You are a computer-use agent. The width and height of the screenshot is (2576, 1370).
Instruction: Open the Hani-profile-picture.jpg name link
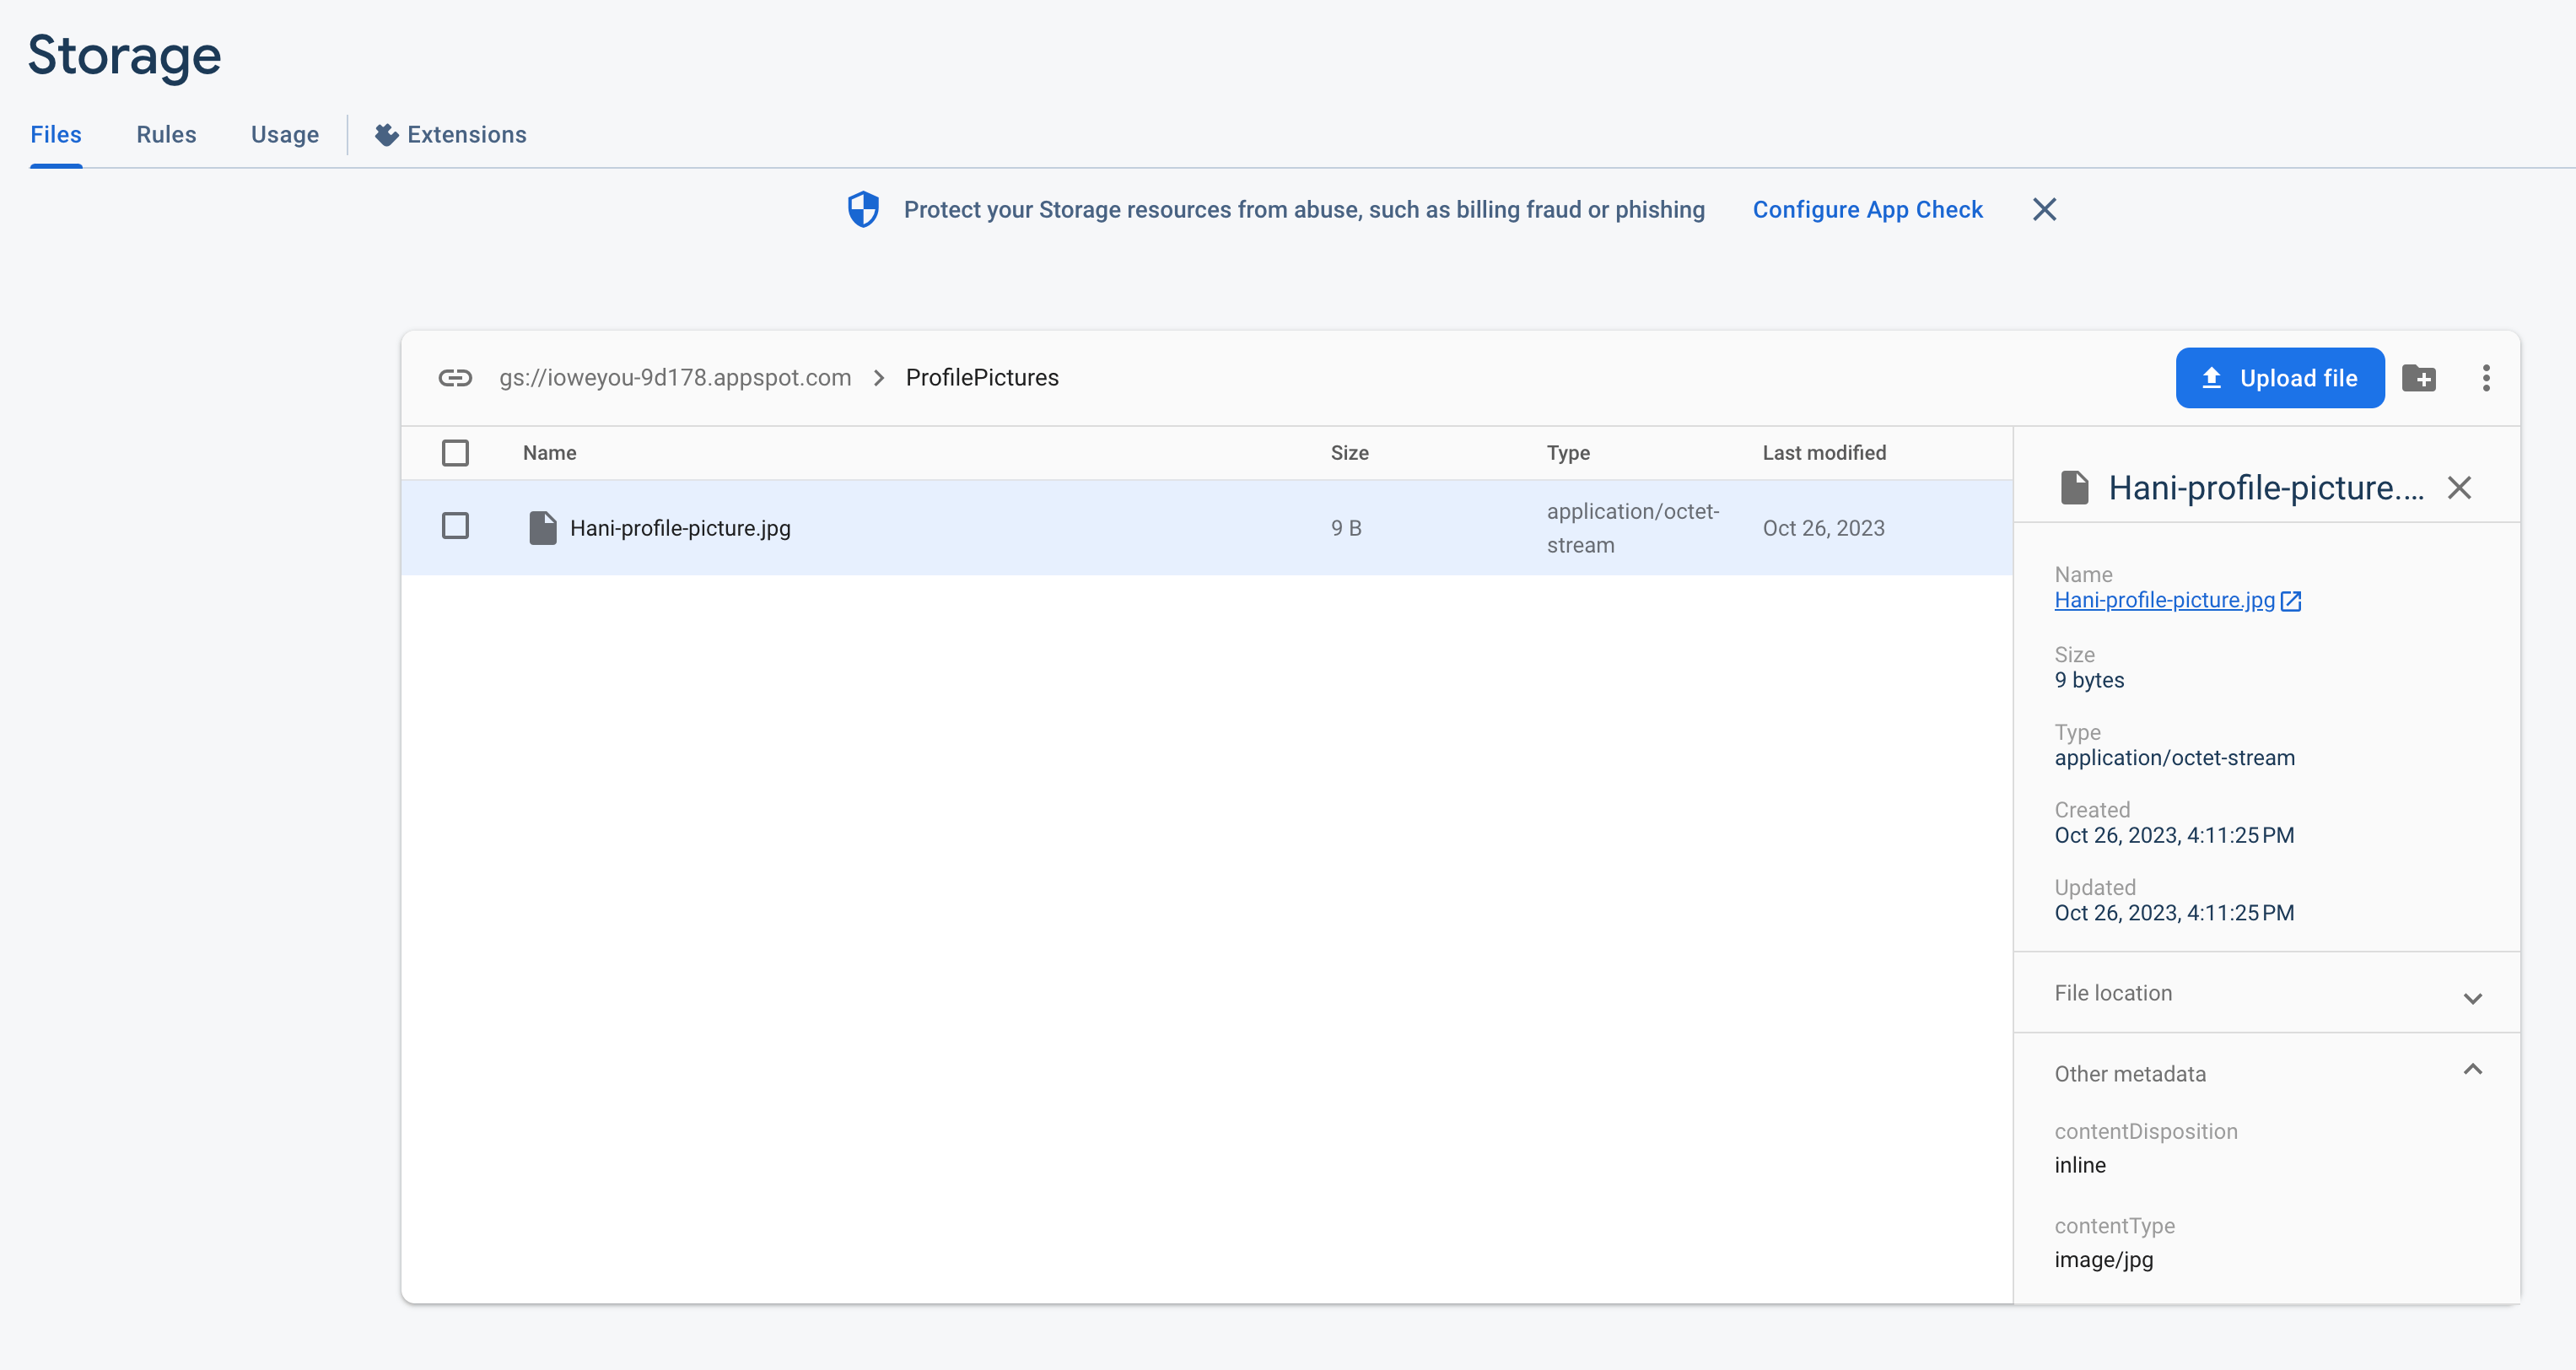click(x=2163, y=600)
